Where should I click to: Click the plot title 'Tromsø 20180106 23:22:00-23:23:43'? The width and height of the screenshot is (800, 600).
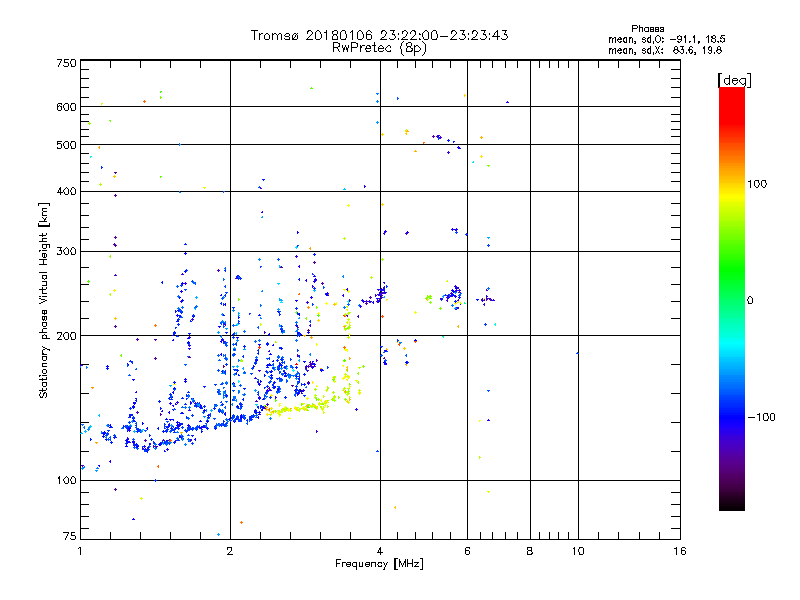379,35
